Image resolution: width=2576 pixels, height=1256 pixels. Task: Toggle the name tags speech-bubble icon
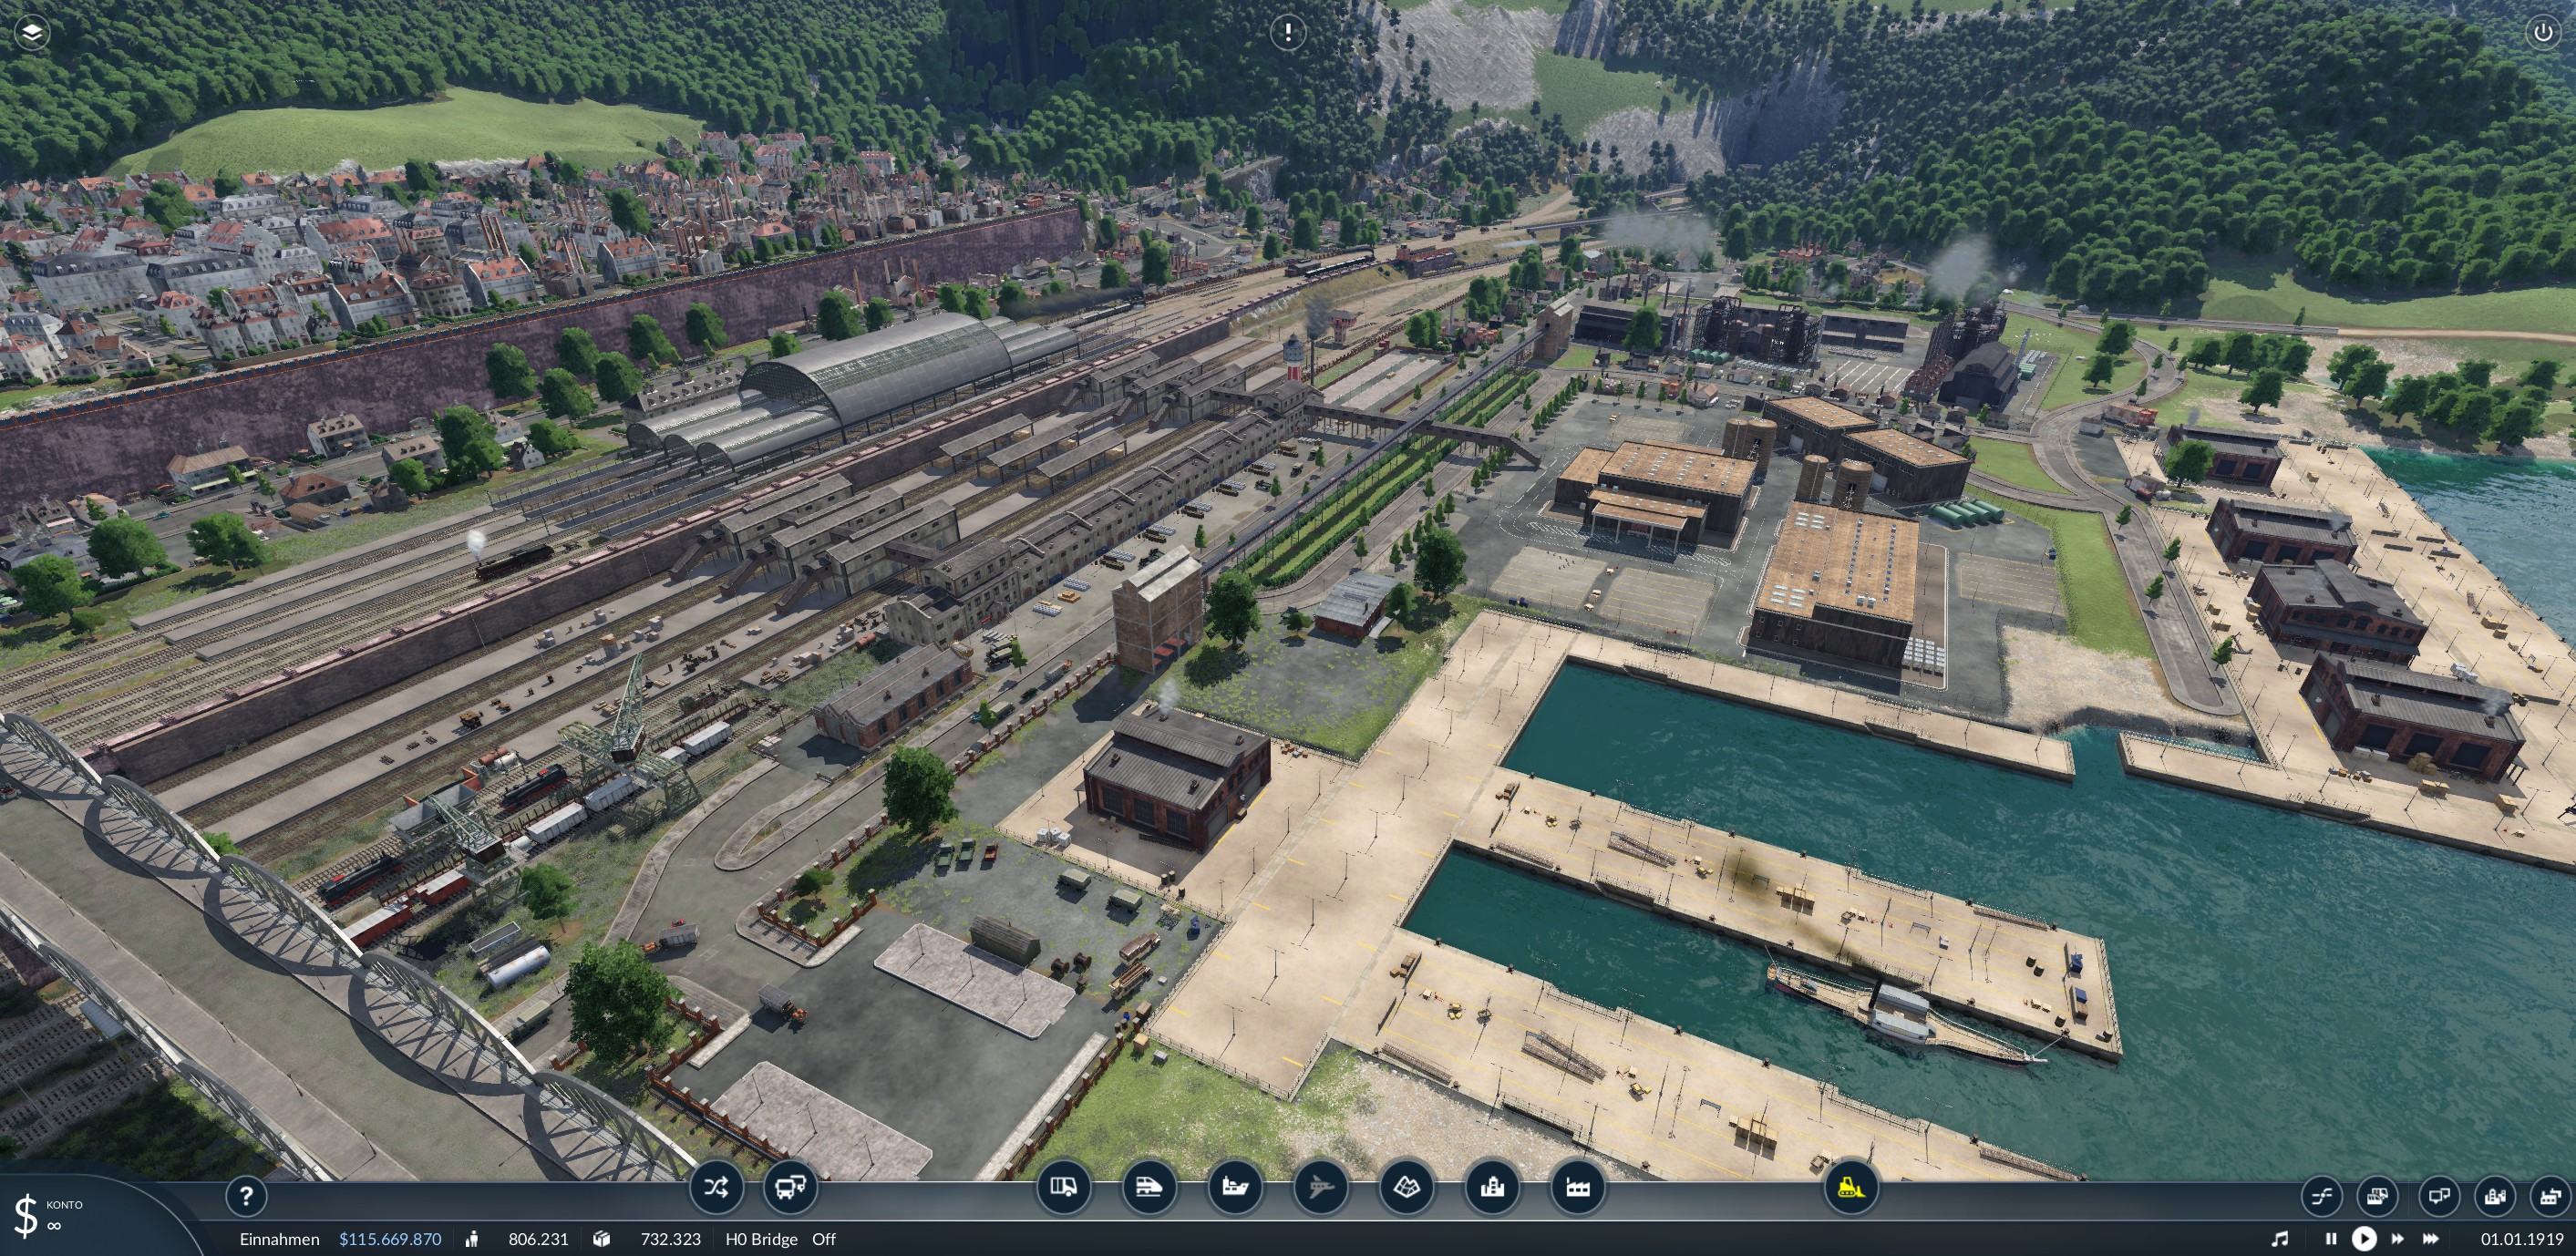2438,1196
